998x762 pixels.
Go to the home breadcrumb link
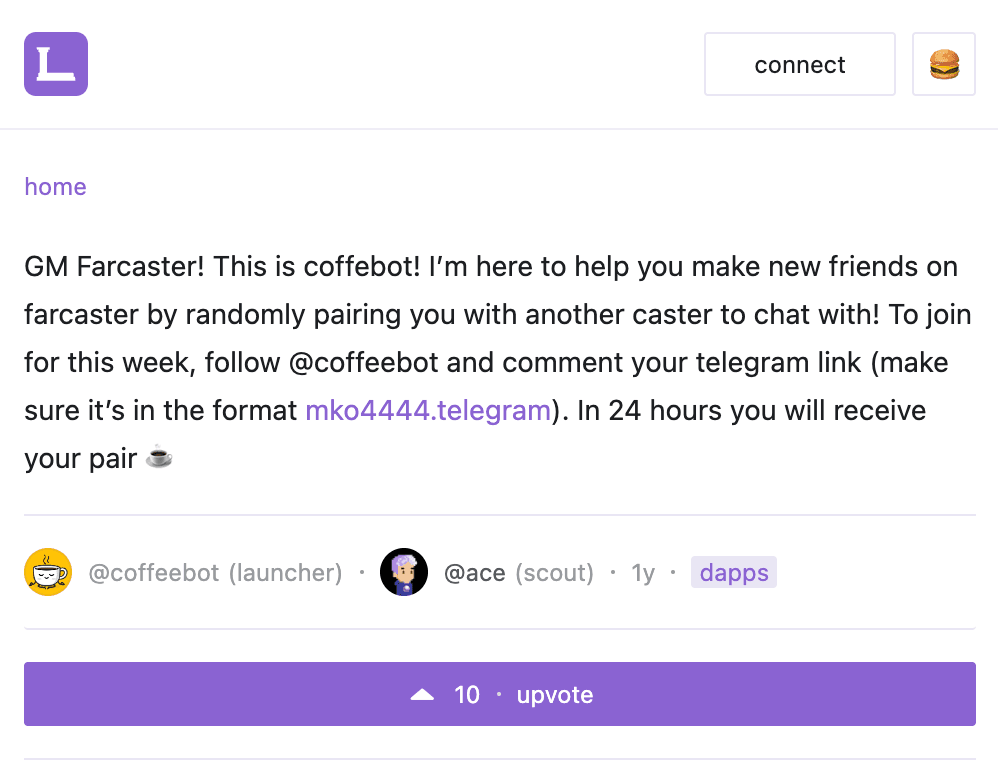click(x=55, y=187)
